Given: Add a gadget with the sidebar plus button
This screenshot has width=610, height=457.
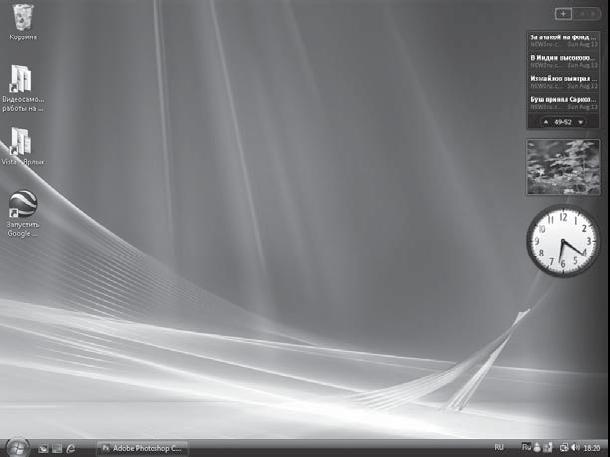Looking at the screenshot, I should [x=563, y=14].
